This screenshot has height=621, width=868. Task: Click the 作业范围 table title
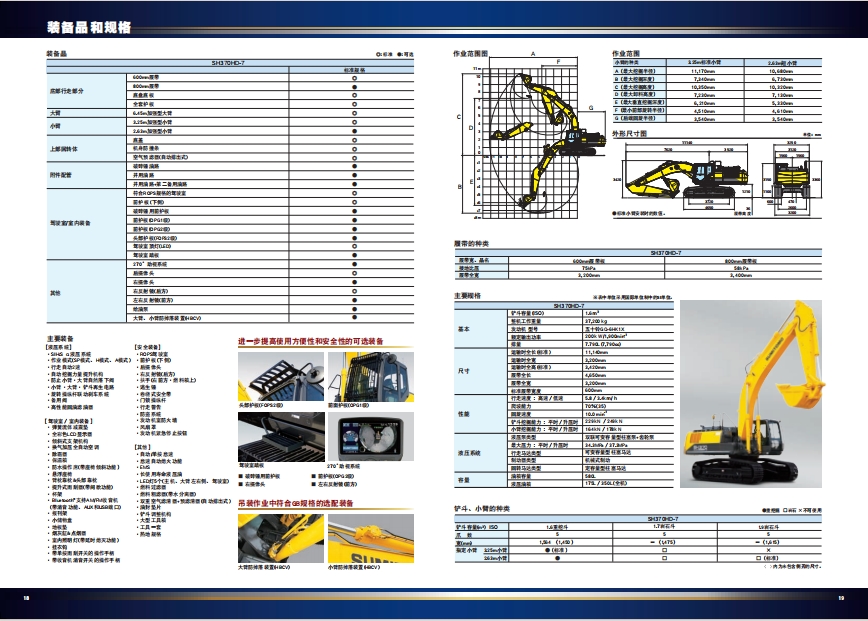626,54
